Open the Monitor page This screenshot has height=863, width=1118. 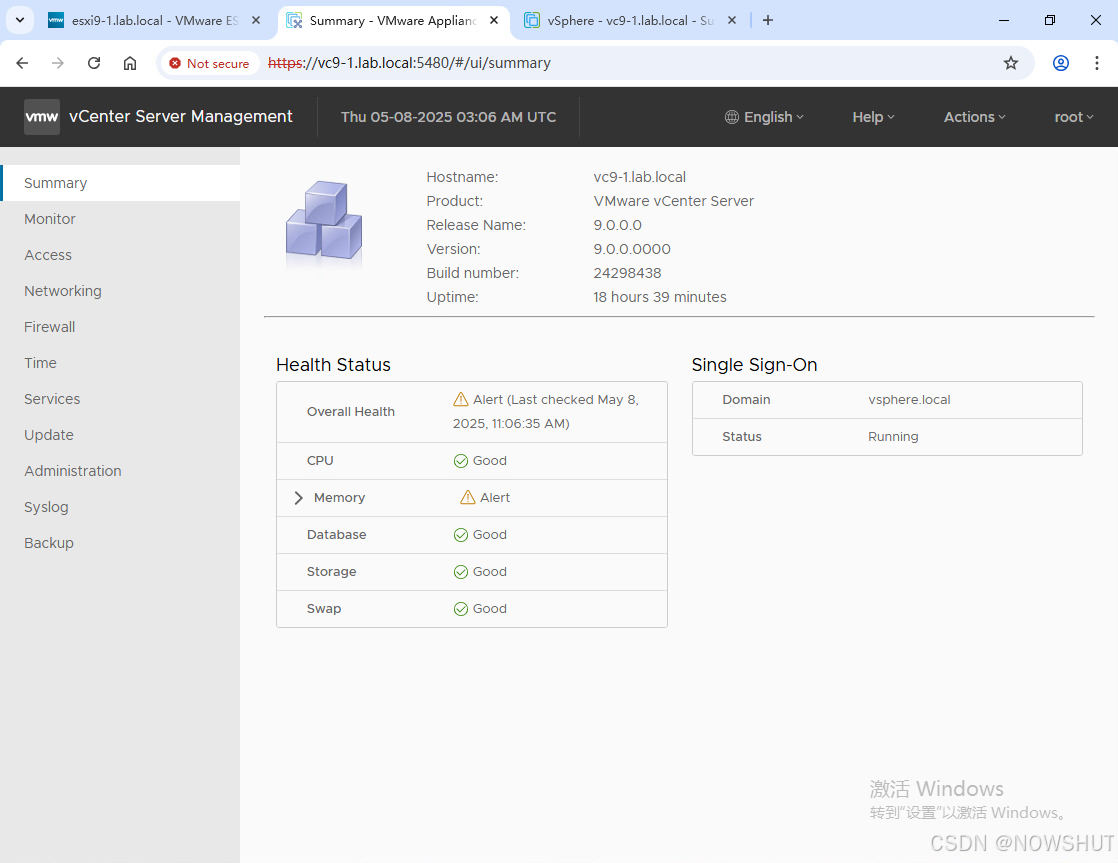pos(120,219)
